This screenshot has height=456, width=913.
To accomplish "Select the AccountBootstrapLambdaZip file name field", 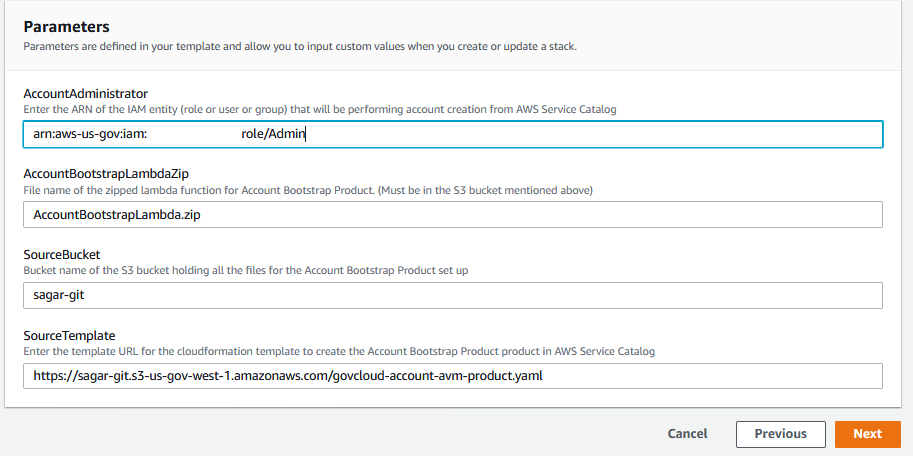I will pyautogui.click(x=453, y=215).
